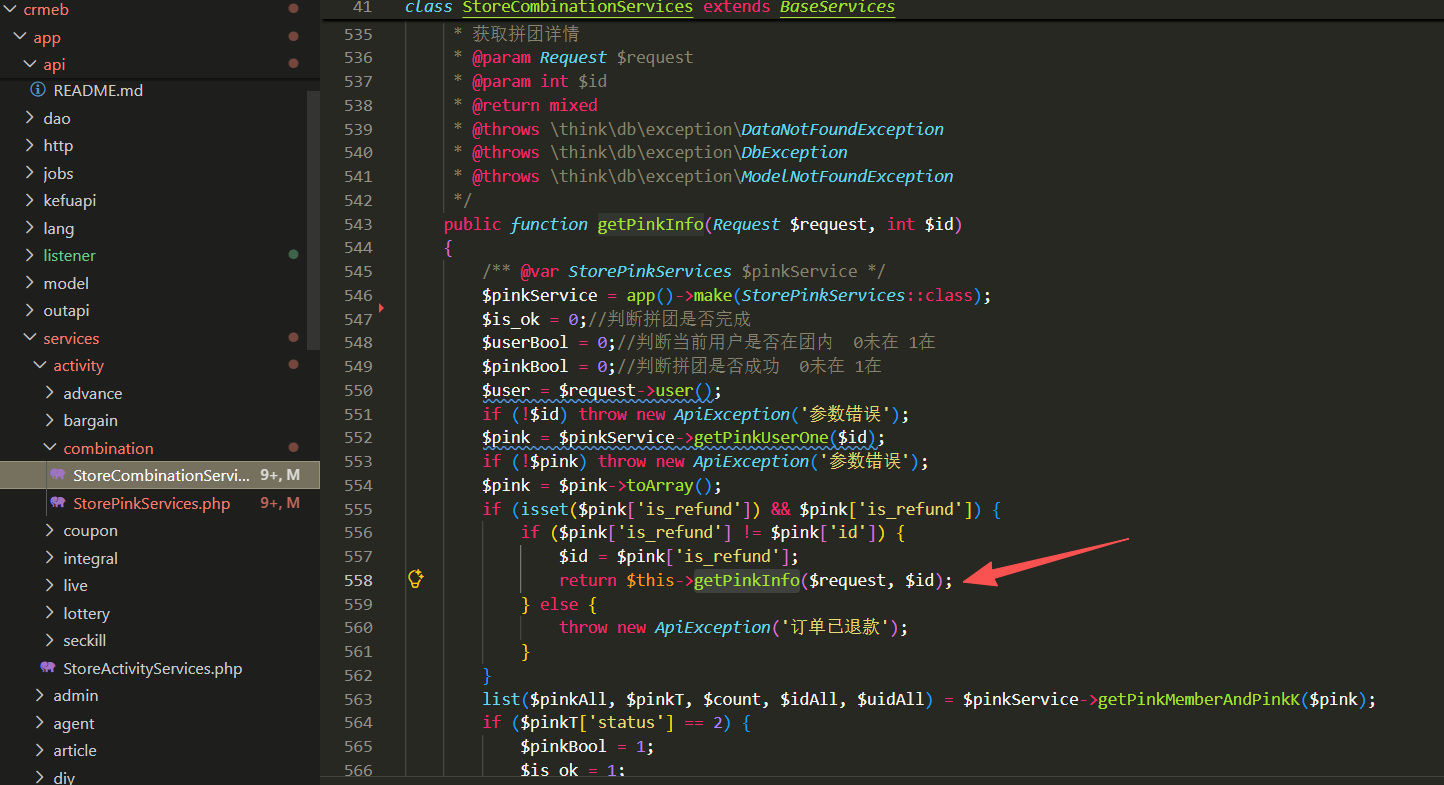Click line number 555 in the gutter
The width and height of the screenshot is (1444, 785).
tap(357, 509)
